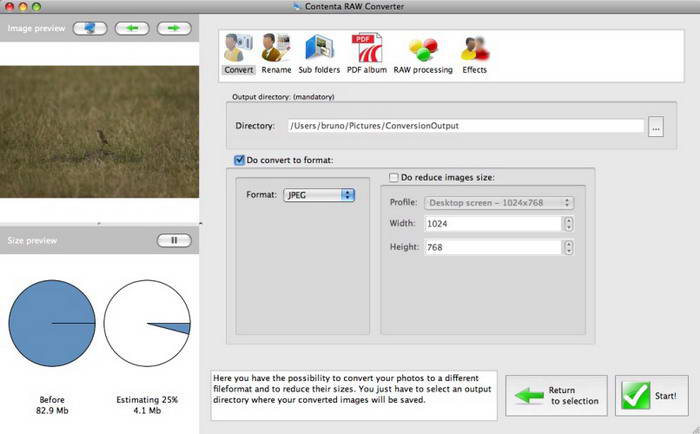Click the Before size pie chart
Viewport: 700px width, 434px height.
click(x=52, y=323)
